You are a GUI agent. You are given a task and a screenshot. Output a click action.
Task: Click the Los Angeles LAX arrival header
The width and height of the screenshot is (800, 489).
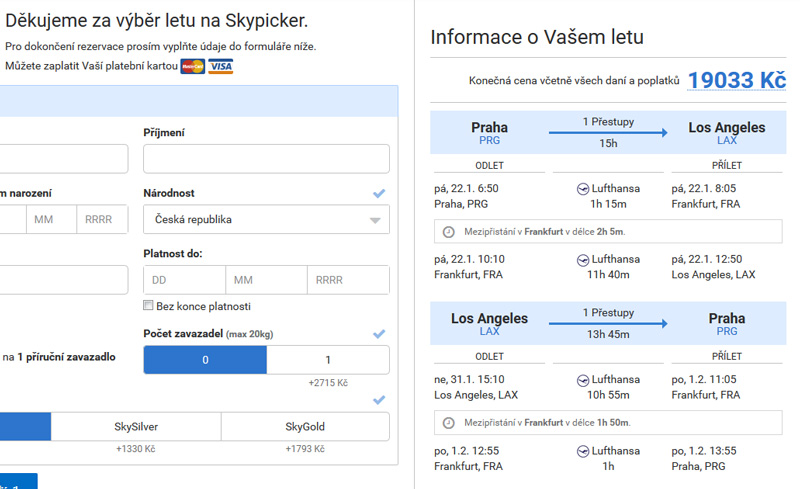(x=727, y=133)
